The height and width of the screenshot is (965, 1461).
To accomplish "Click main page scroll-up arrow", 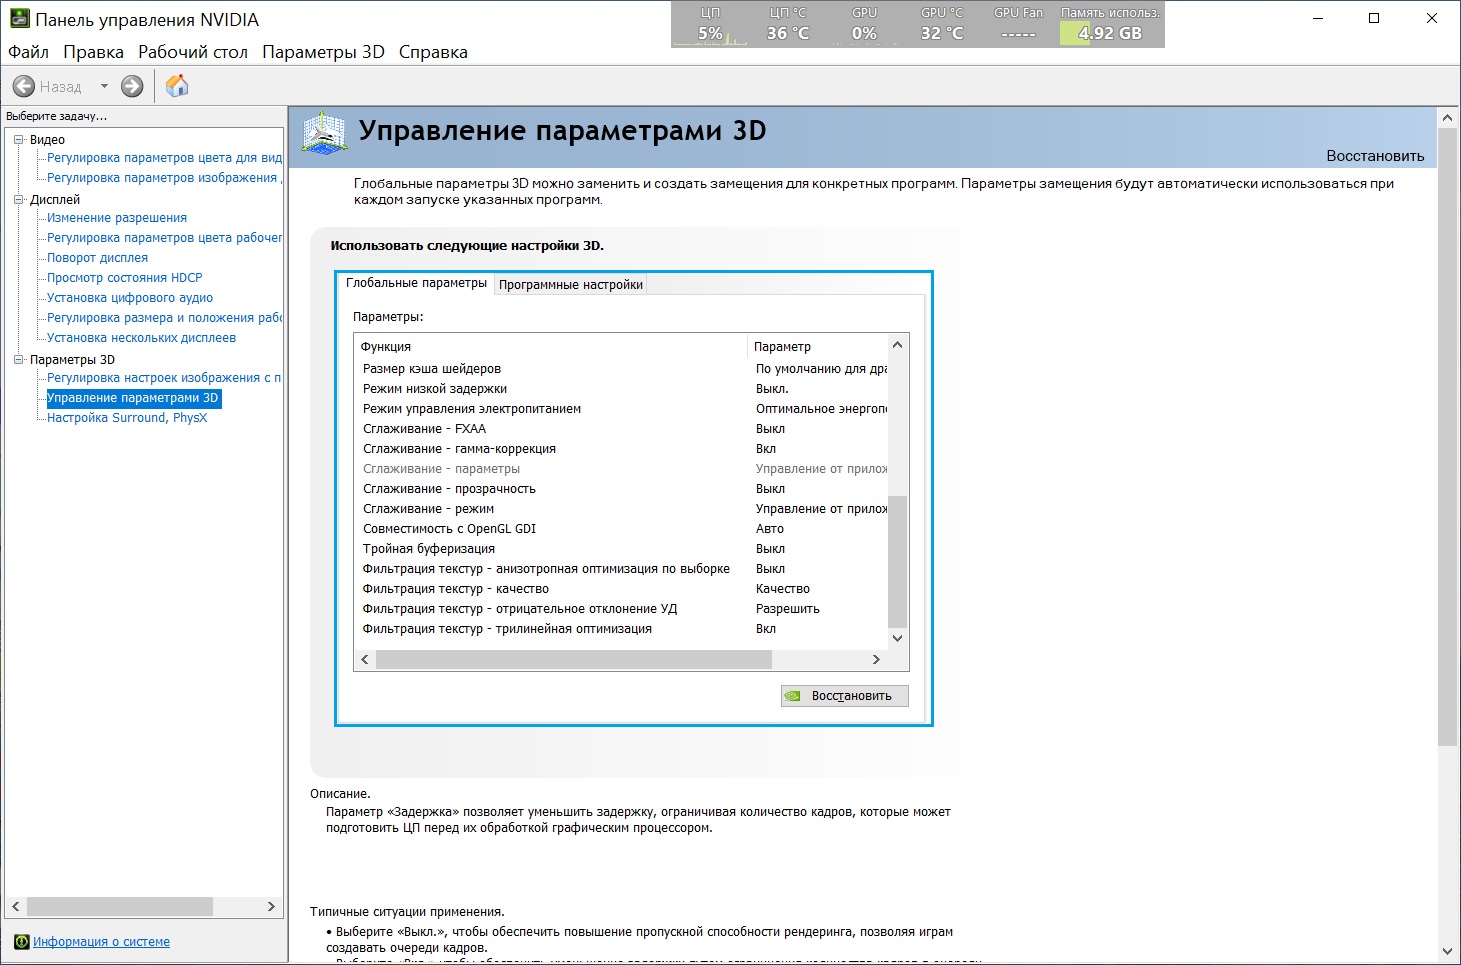I will 1447,118.
